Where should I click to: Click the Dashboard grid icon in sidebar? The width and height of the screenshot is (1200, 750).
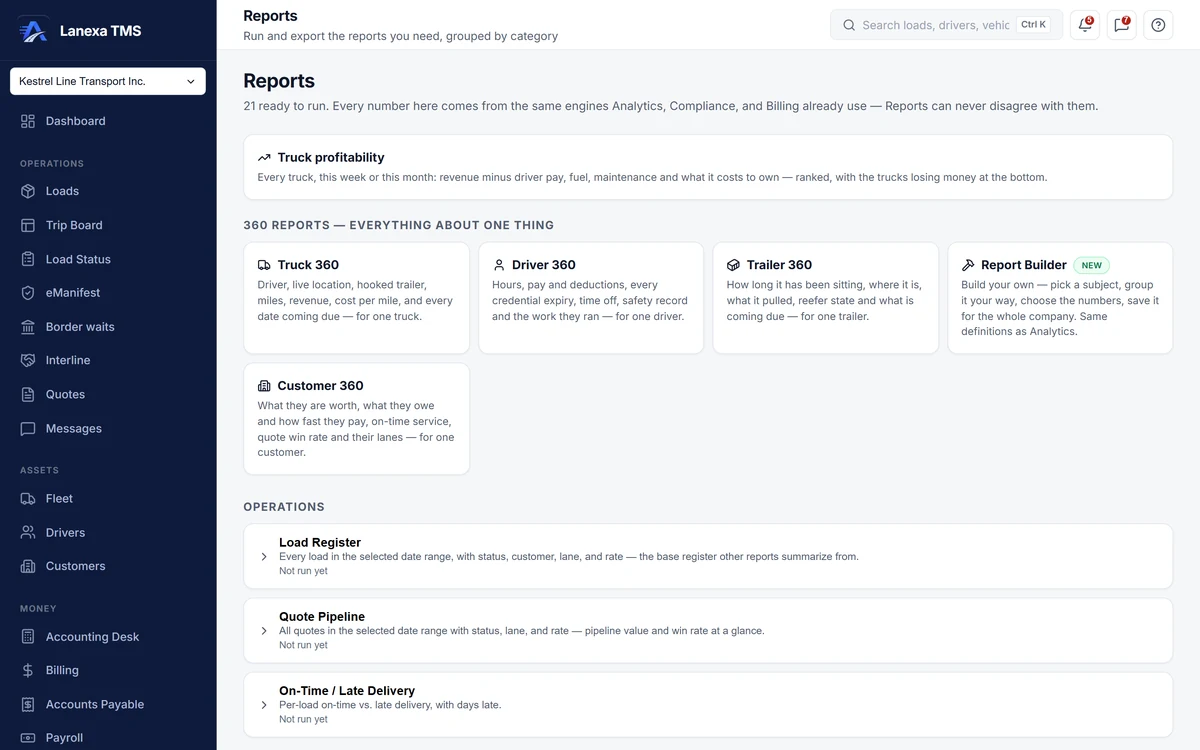click(28, 121)
